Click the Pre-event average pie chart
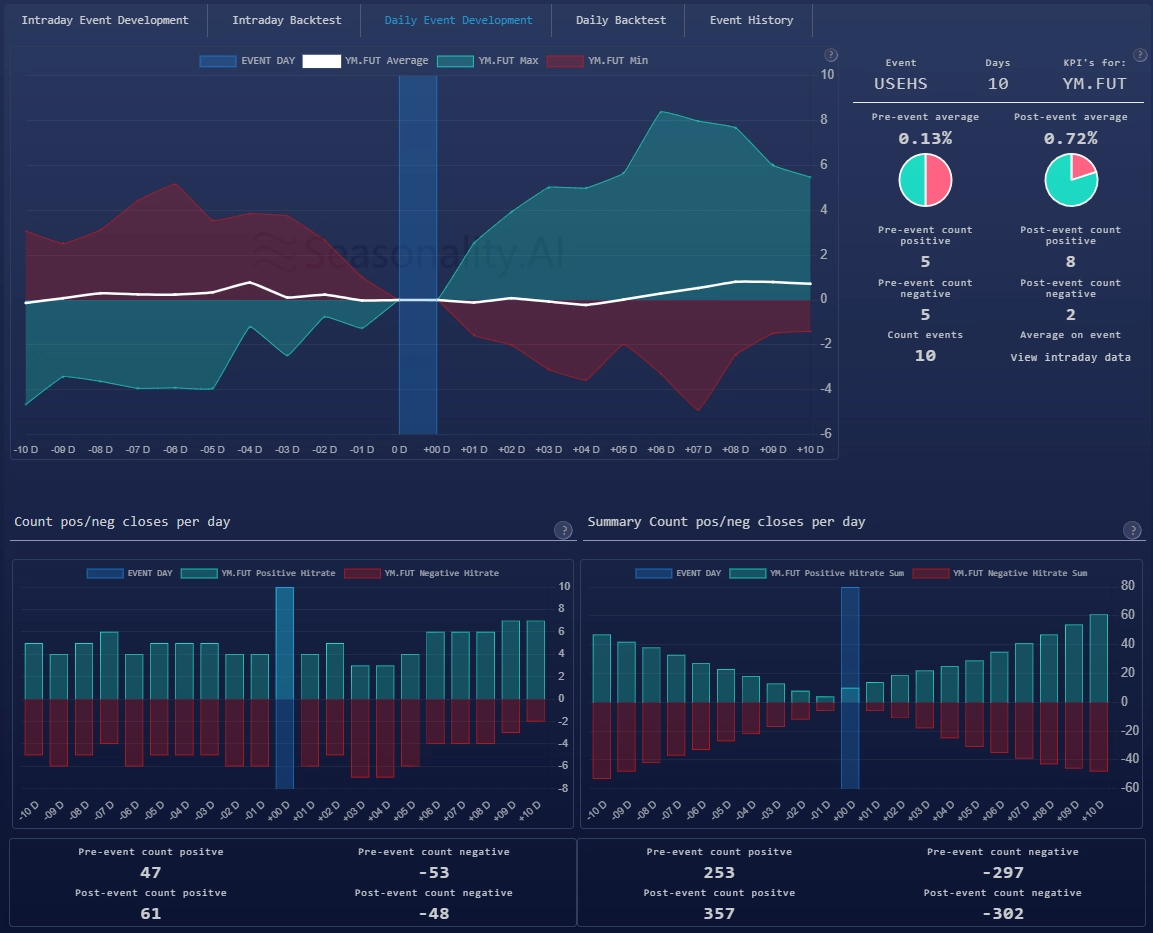 (x=925, y=181)
